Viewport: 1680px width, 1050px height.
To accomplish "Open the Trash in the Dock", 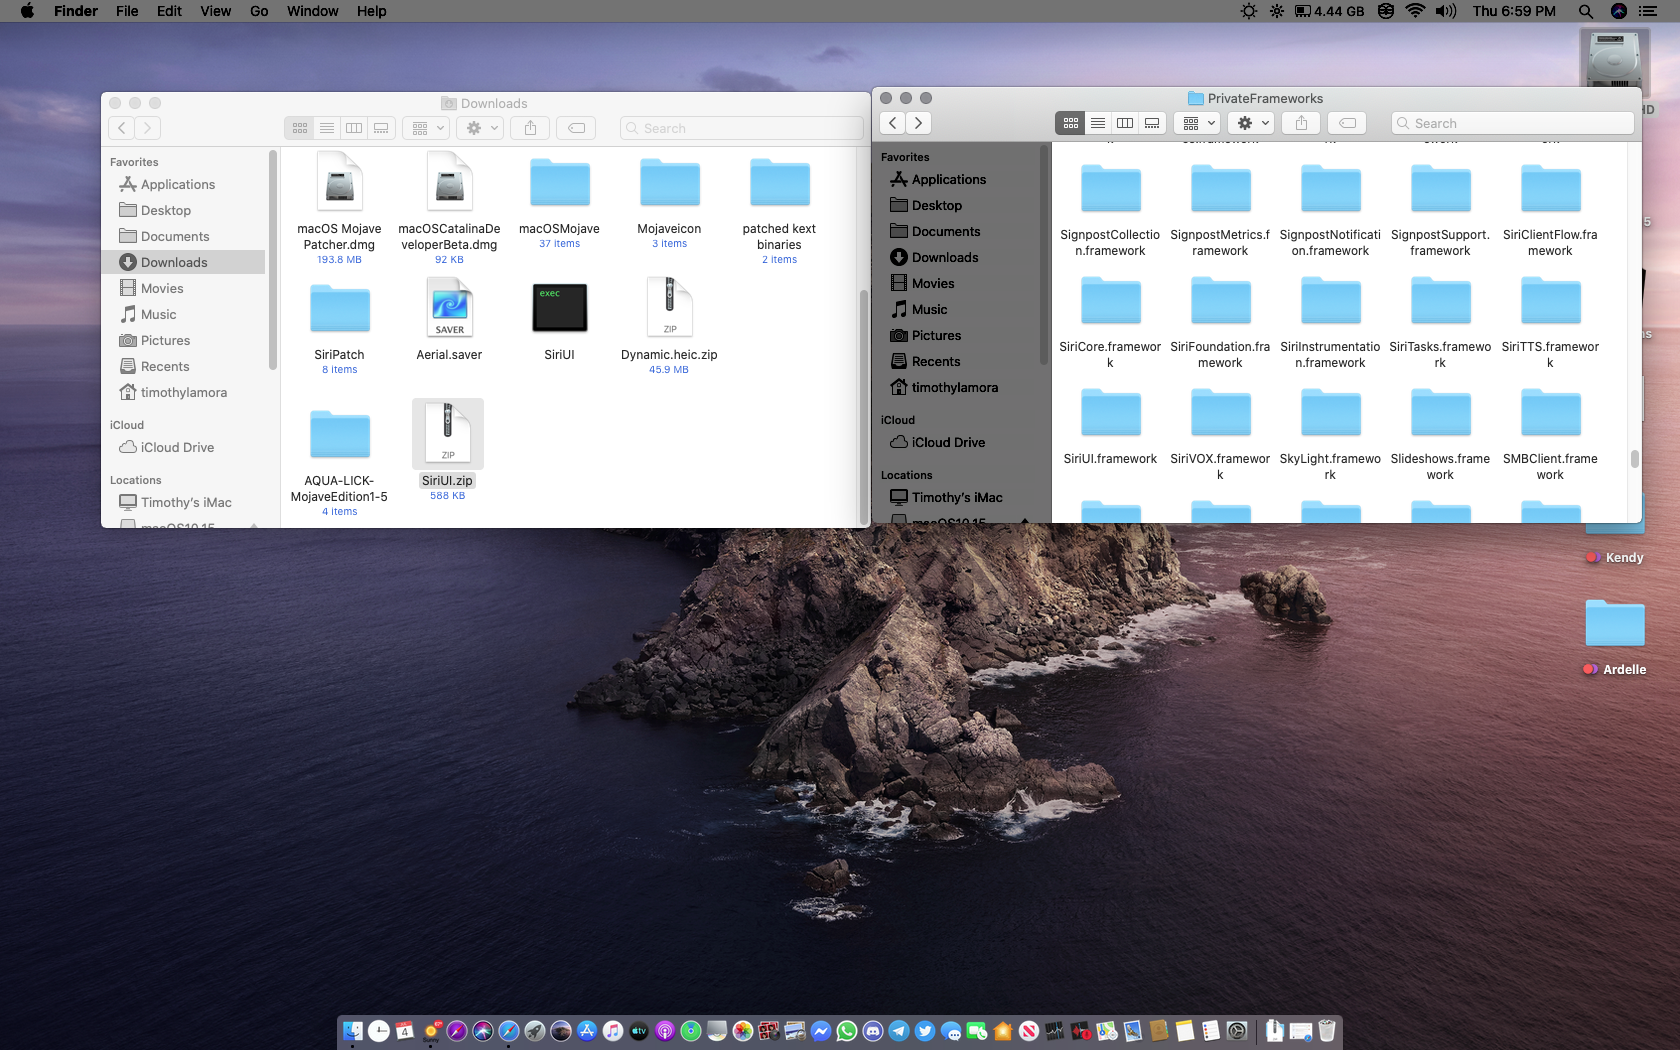I will 1327,1031.
